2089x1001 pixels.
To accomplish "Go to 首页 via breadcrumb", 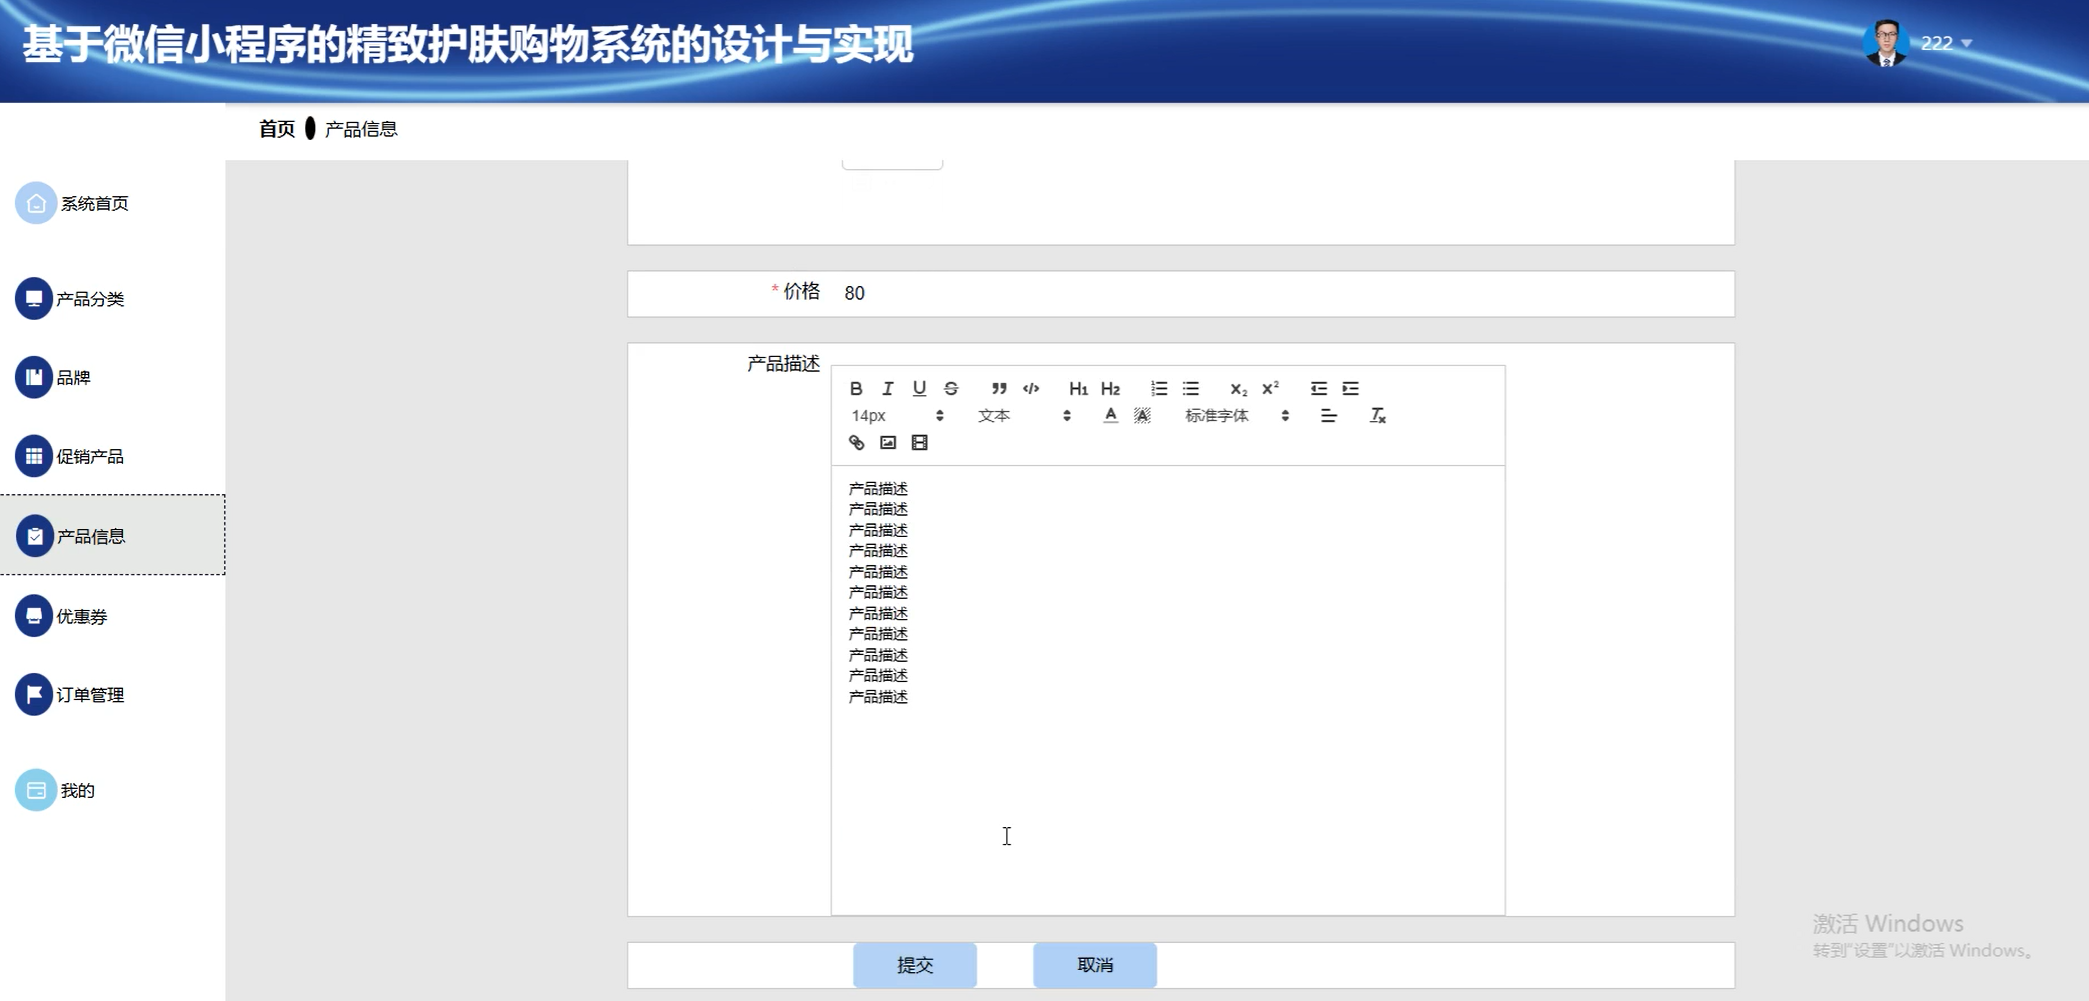I will pyautogui.click(x=277, y=129).
